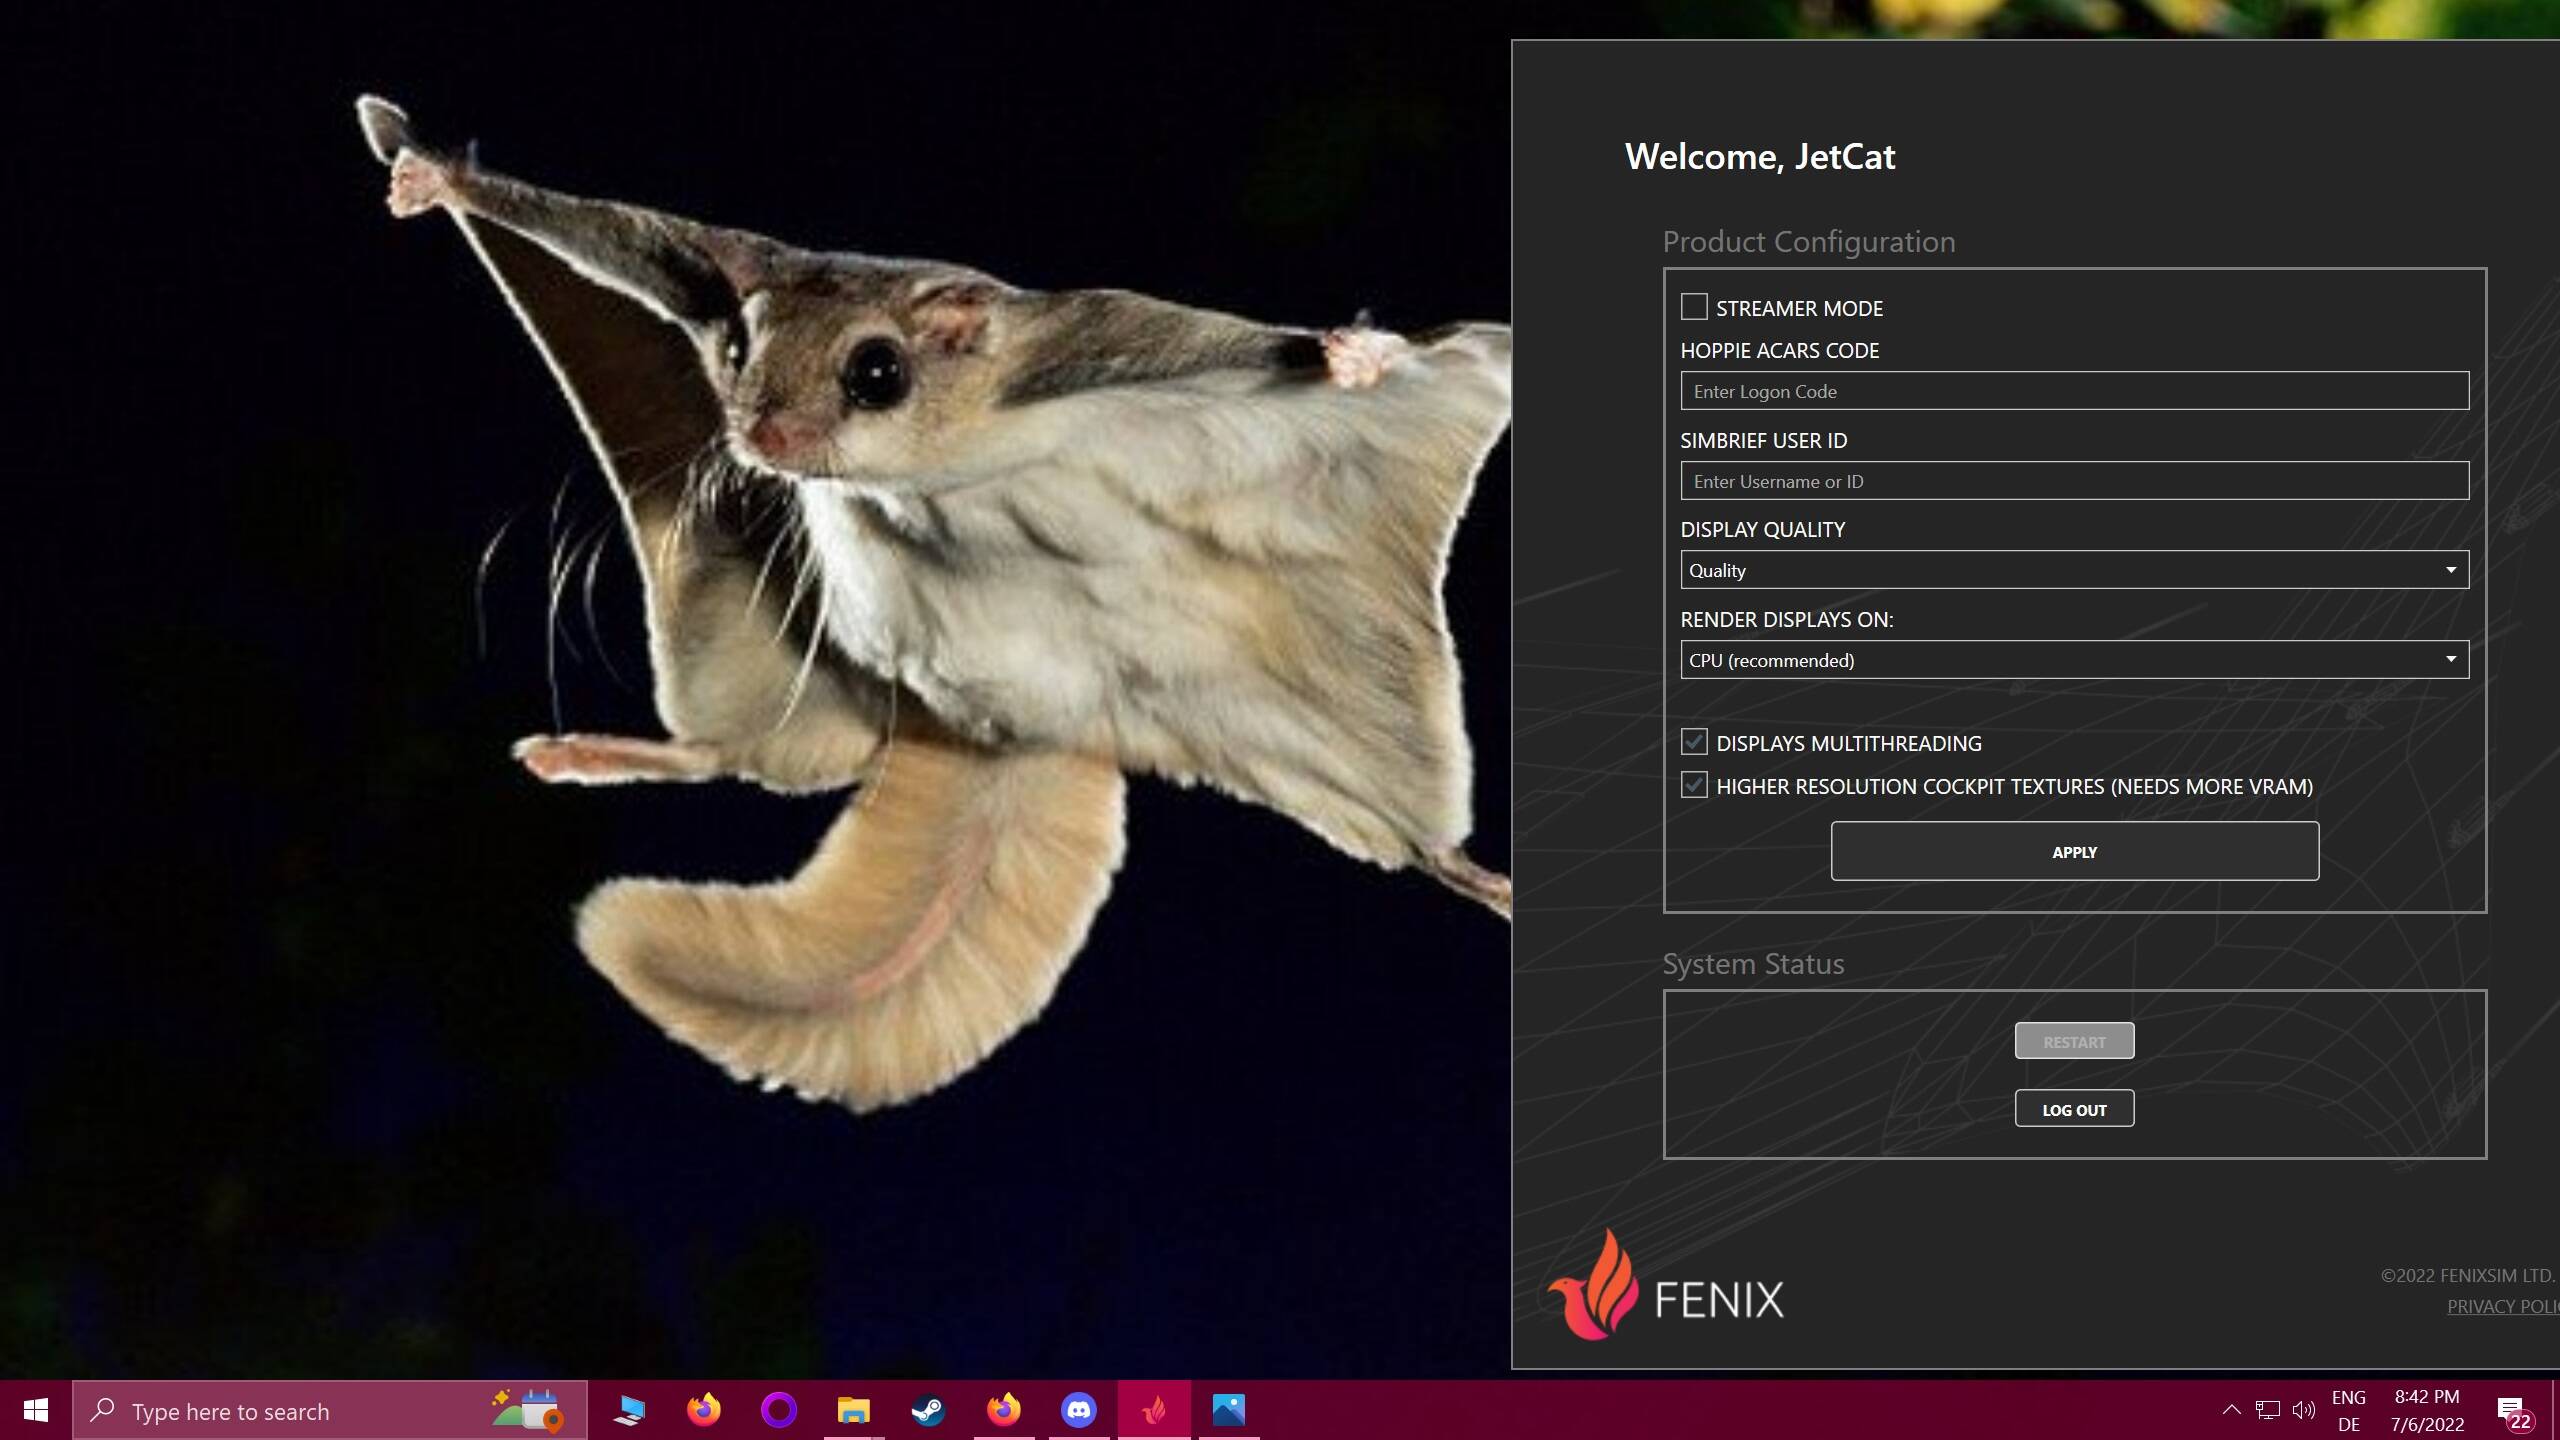Viewport: 2560px width, 1440px height.
Task: Enable the Streamer Mode checkbox
Action: 1694,307
